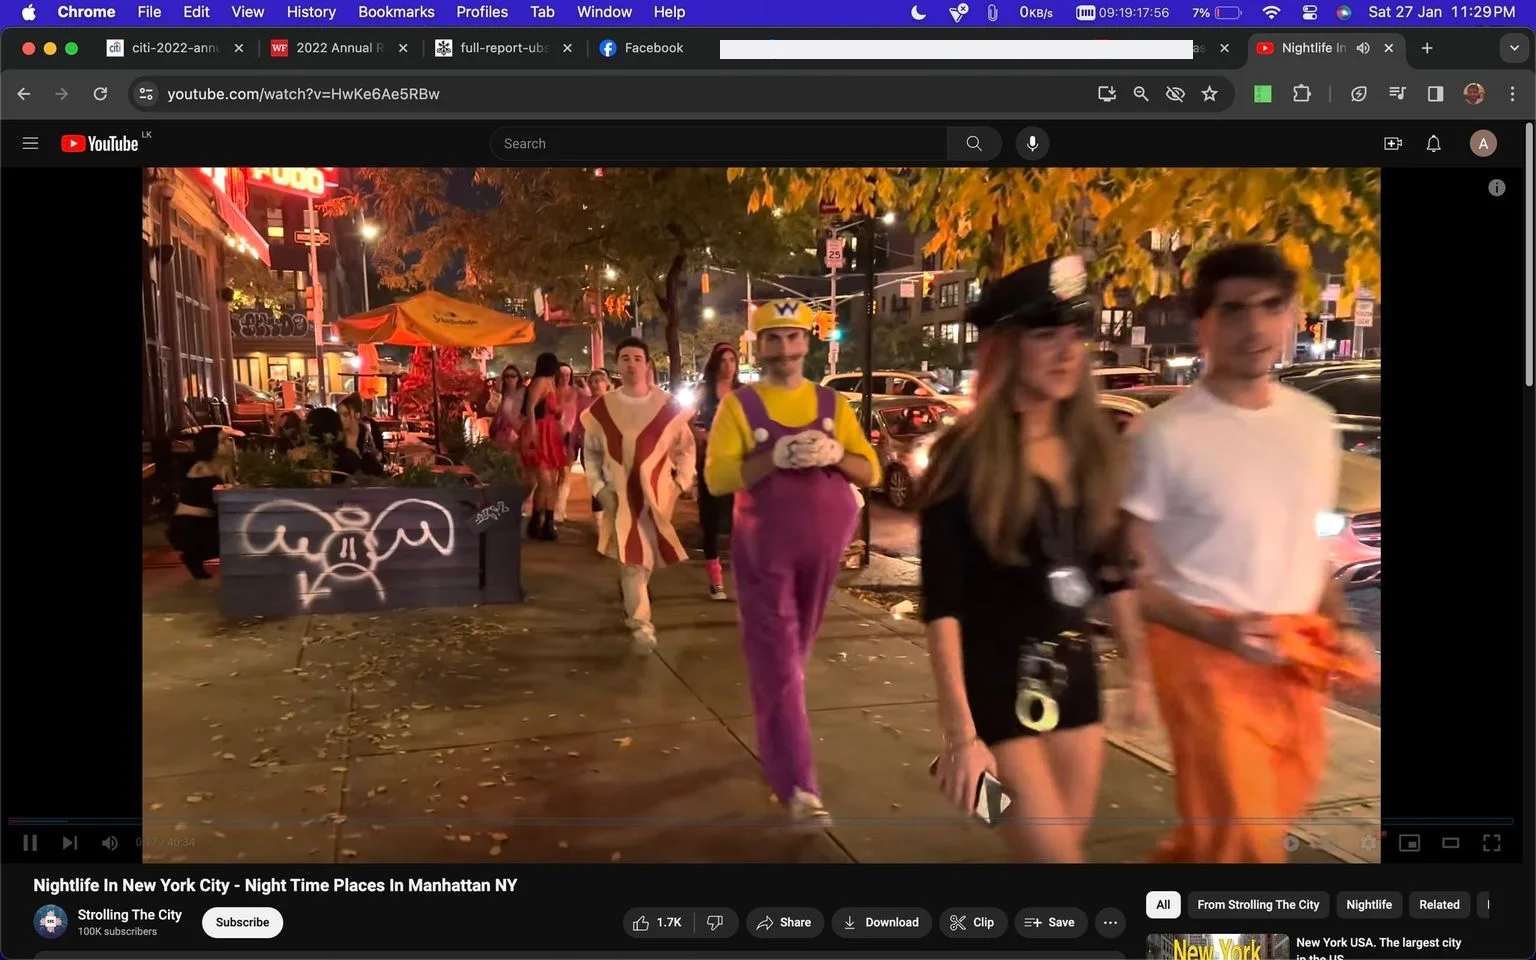Image resolution: width=1536 pixels, height=960 pixels.
Task: Start voice search with microphone icon
Action: tap(1032, 143)
